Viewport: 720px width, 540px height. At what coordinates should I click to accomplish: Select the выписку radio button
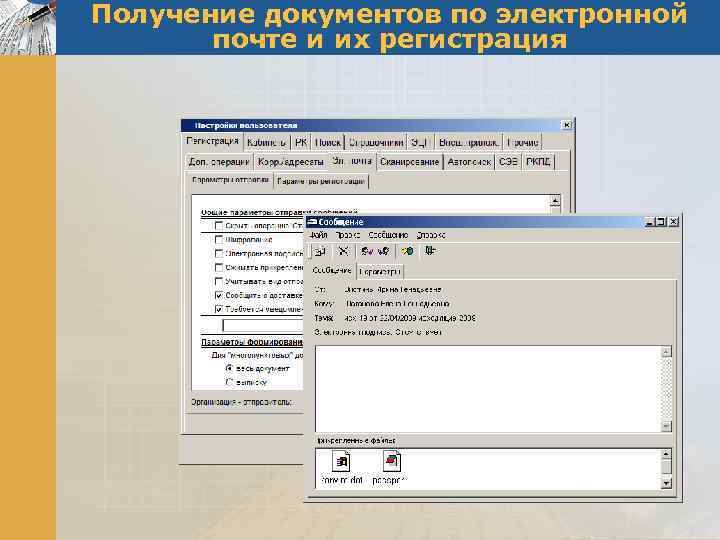230,382
